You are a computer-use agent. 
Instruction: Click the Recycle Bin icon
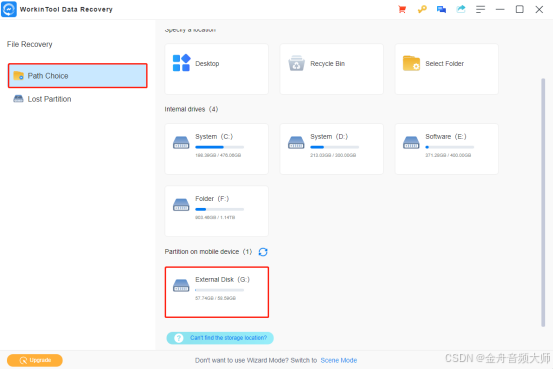(x=296, y=63)
